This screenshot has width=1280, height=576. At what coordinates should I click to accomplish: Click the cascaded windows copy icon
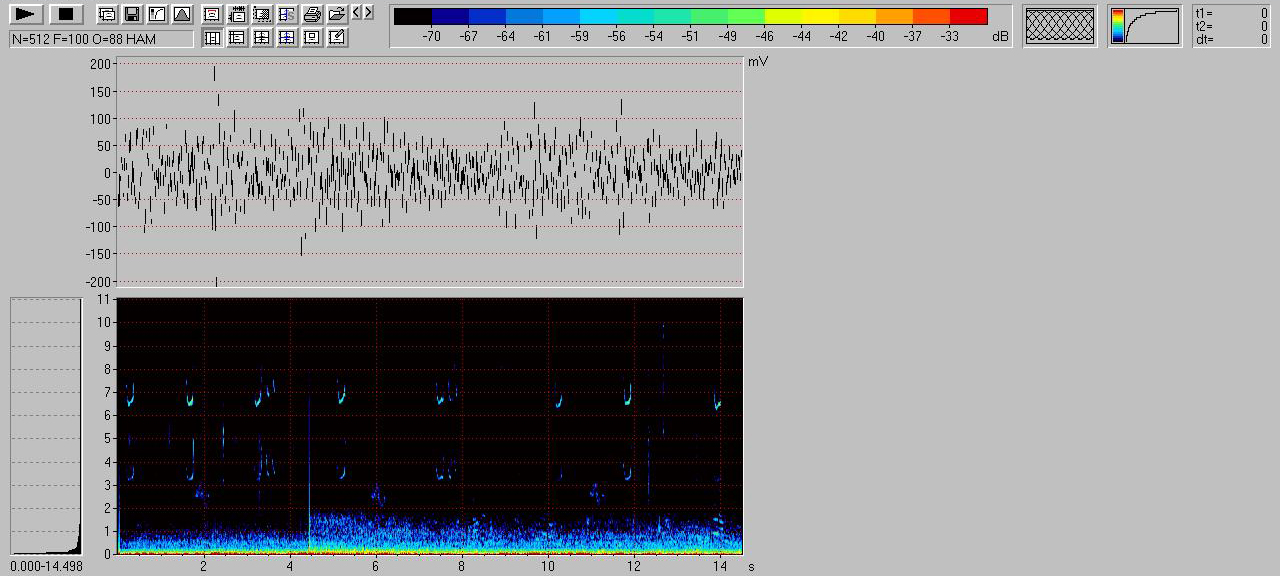coord(106,14)
